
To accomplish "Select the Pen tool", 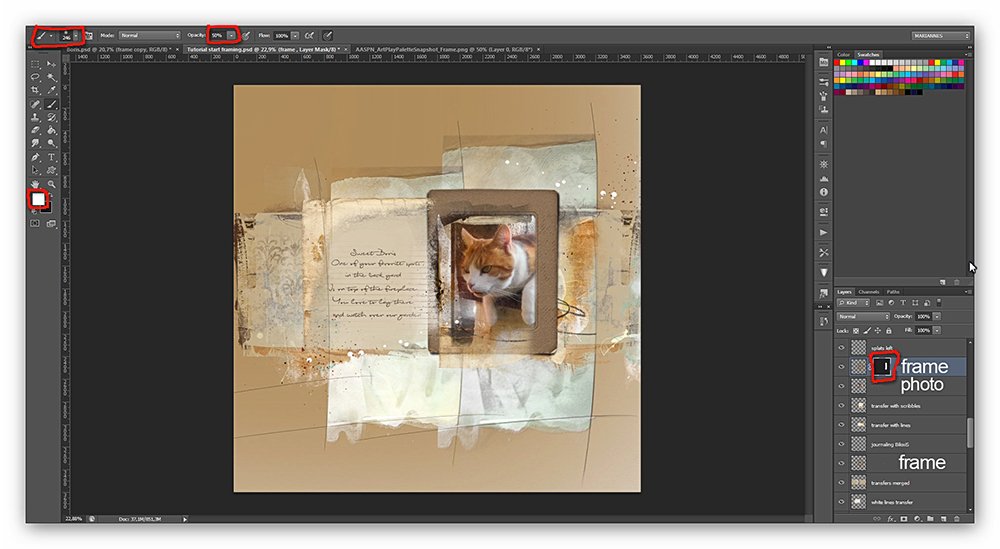I will pyautogui.click(x=35, y=157).
